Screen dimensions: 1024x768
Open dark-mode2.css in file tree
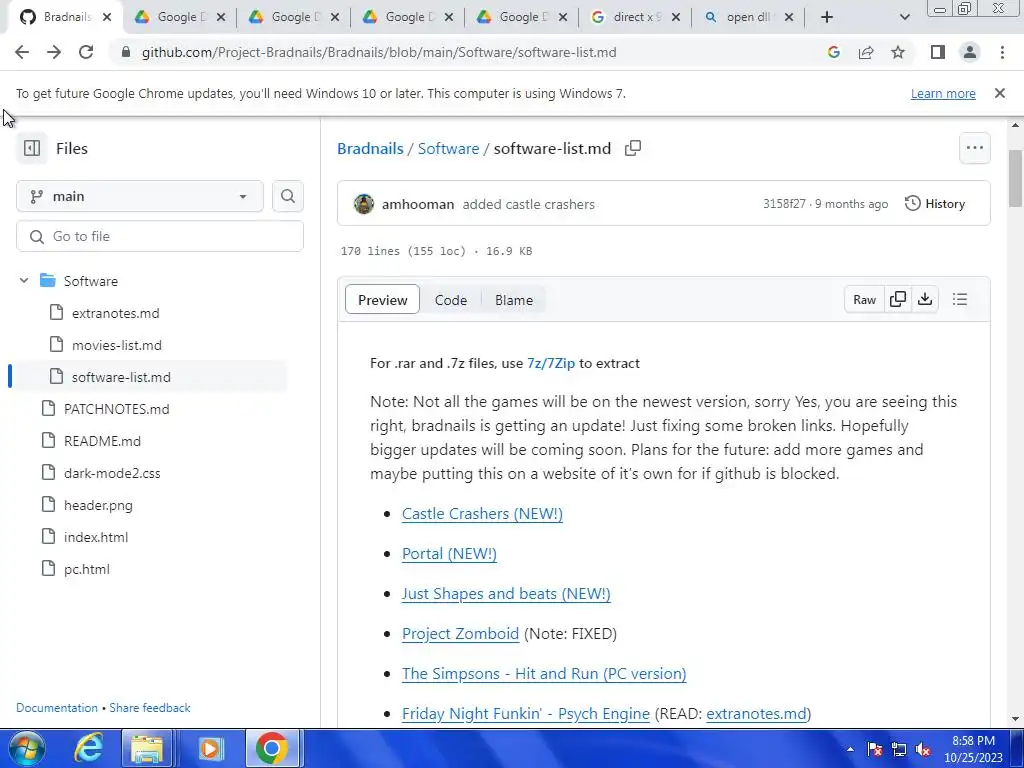coord(112,473)
